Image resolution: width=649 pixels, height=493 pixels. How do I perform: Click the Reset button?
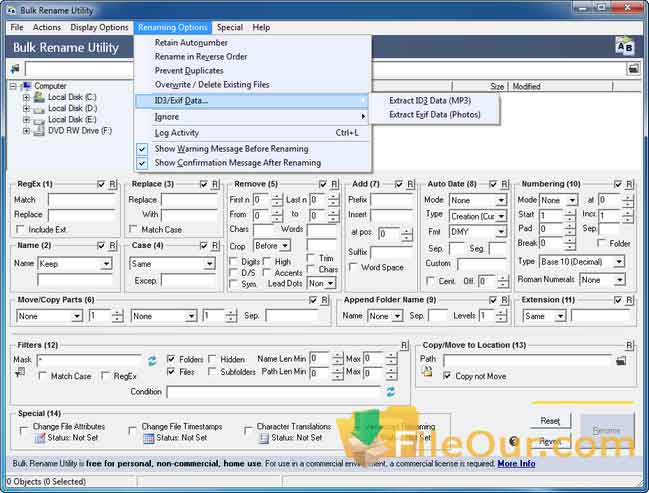tap(550, 421)
